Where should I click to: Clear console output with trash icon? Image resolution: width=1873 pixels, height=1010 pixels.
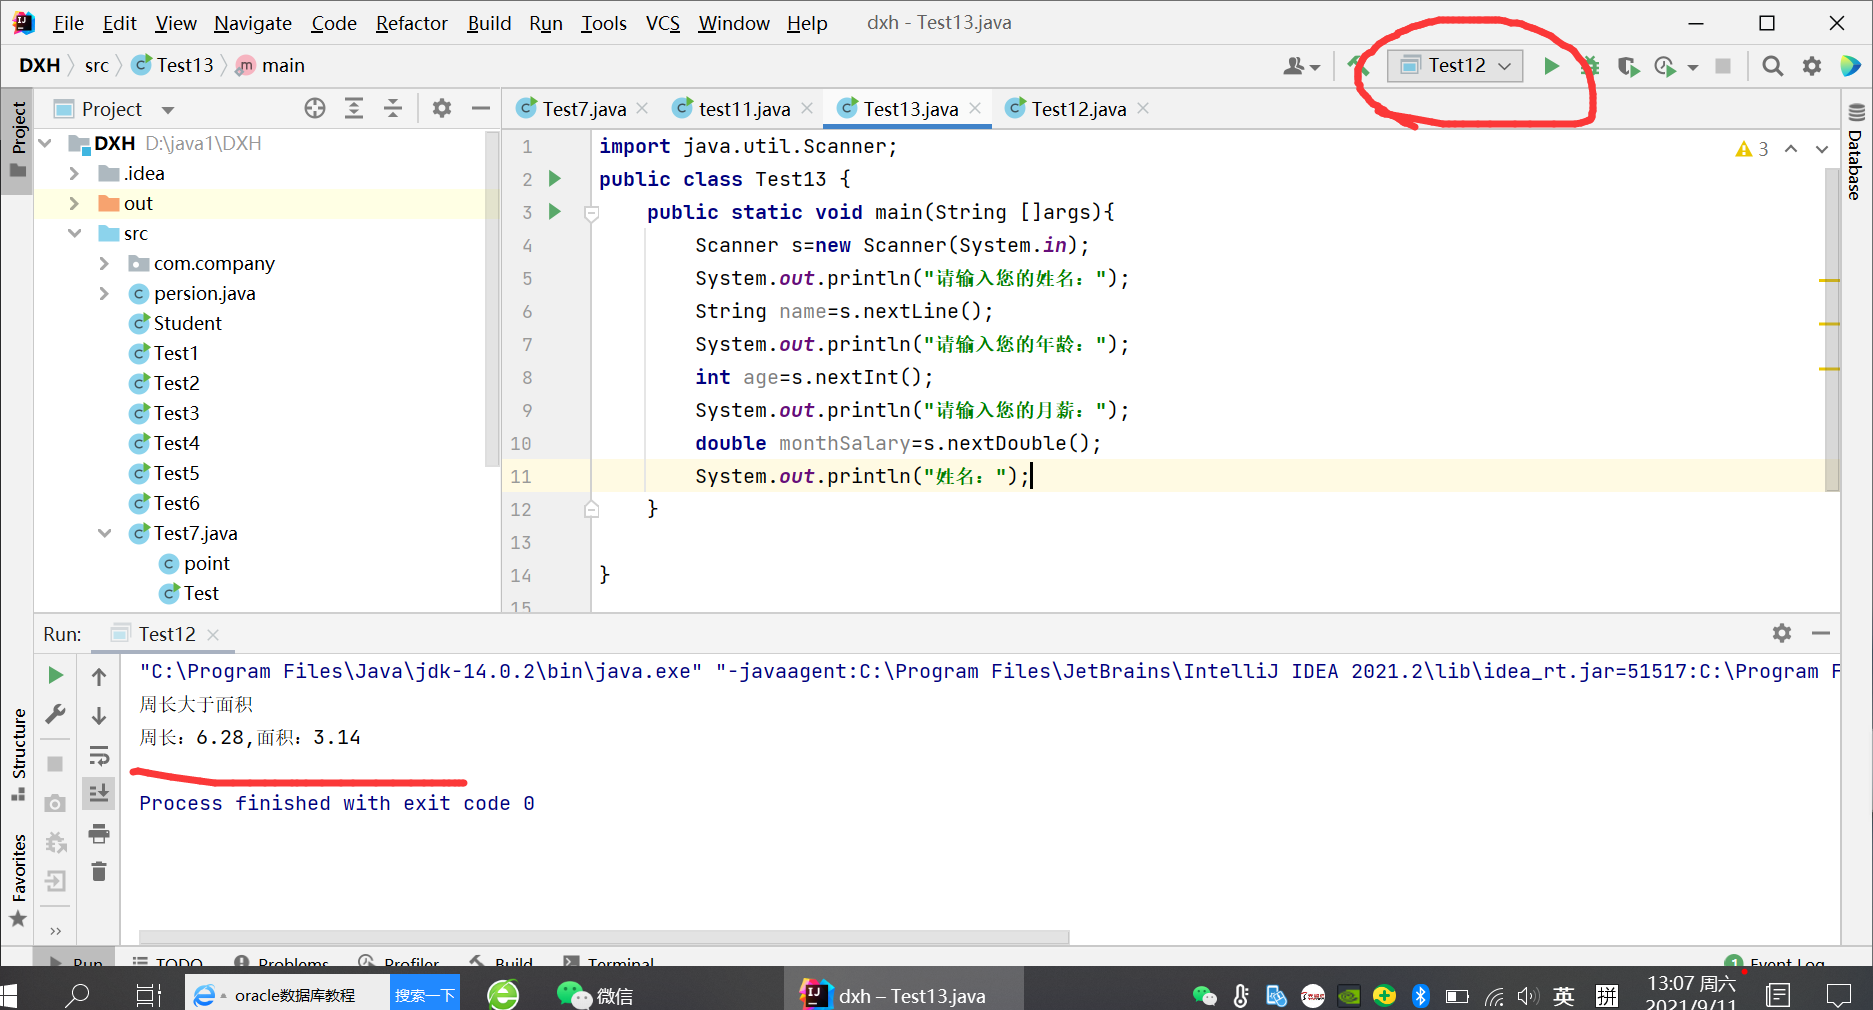(x=99, y=872)
